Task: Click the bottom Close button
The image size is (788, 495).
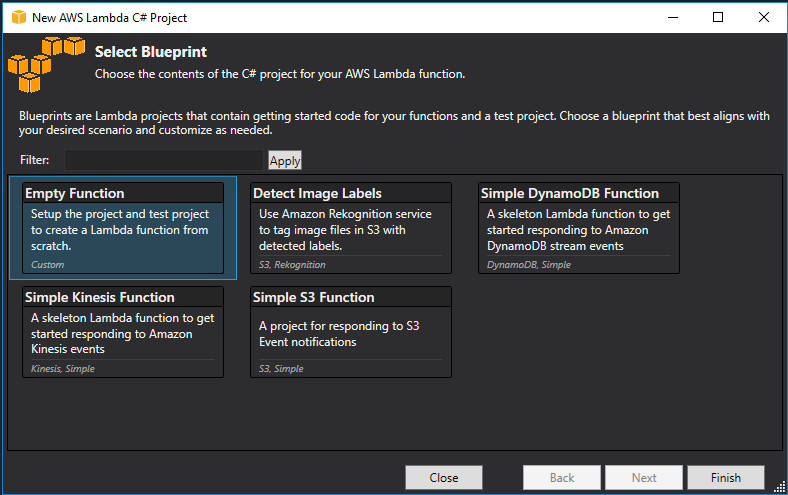Action: click(x=444, y=478)
